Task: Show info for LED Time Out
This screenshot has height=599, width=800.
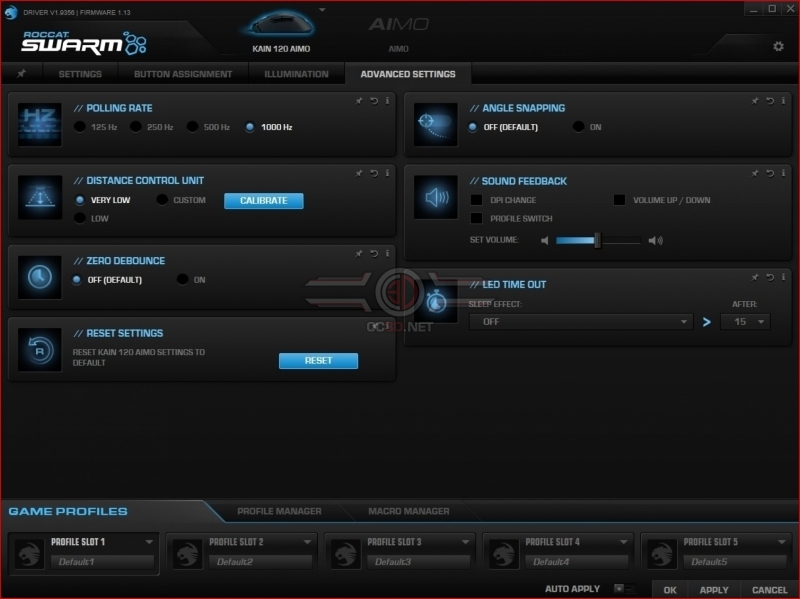Action: [783, 277]
